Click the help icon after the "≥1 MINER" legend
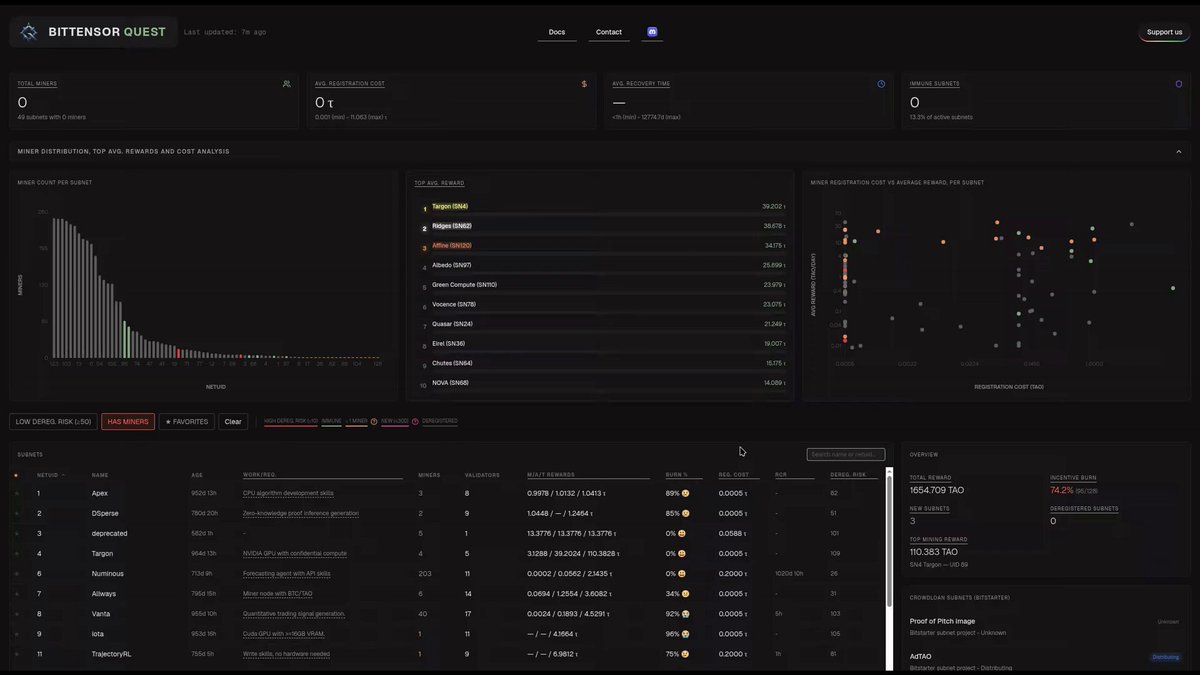Viewport: 1200px width, 675px height. 374,421
